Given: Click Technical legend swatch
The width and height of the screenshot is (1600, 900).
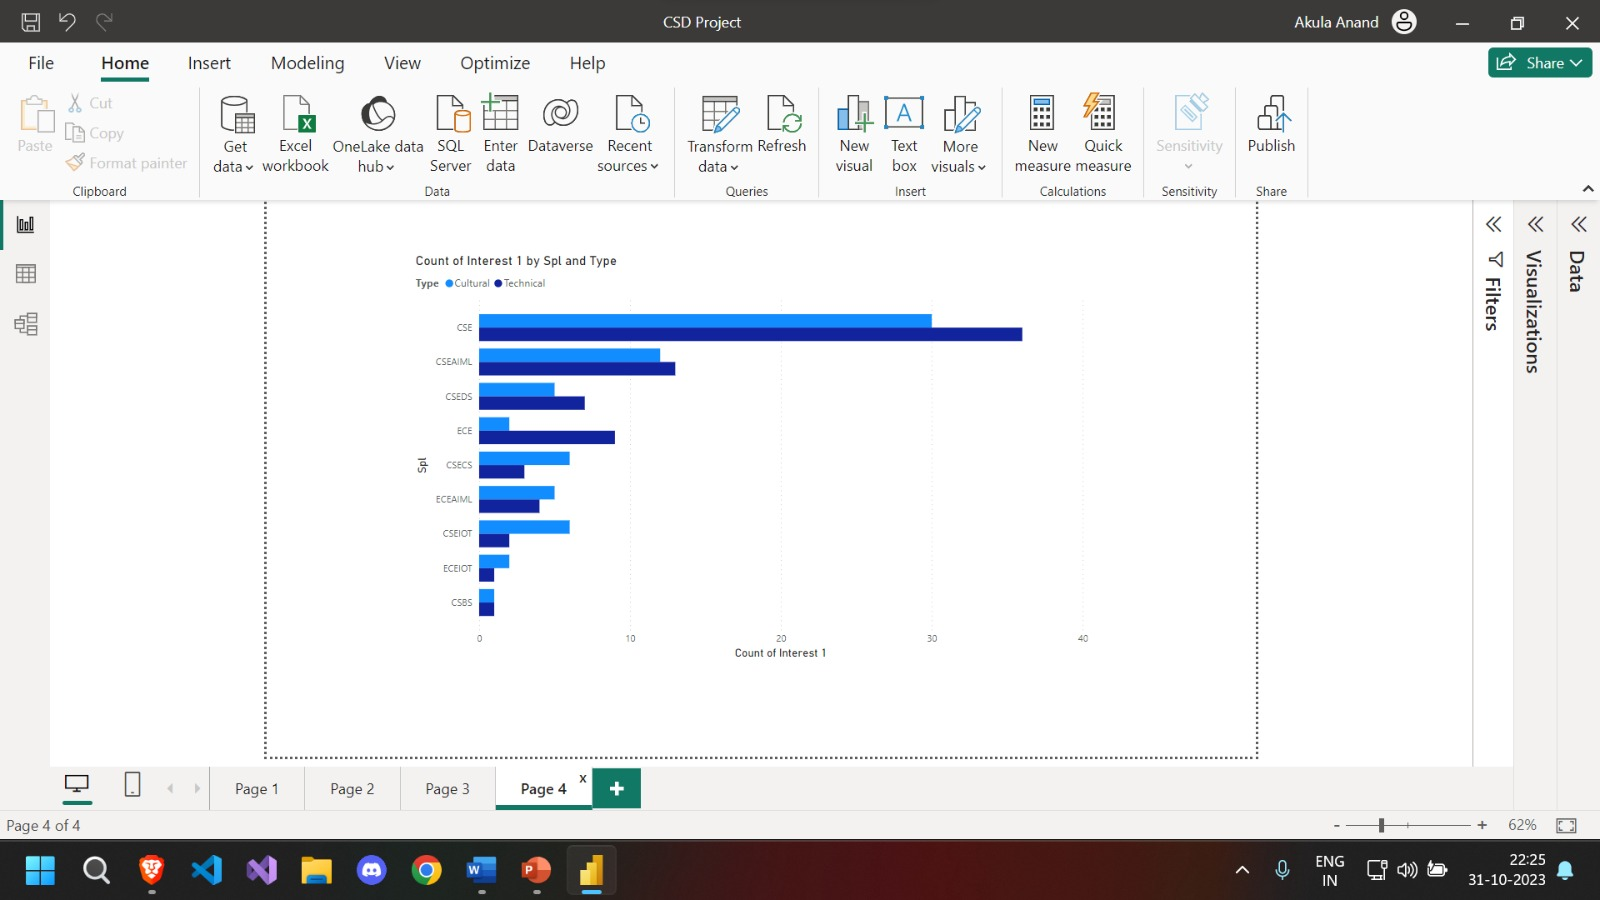Looking at the screenshot, I should (x=498, y=283).
